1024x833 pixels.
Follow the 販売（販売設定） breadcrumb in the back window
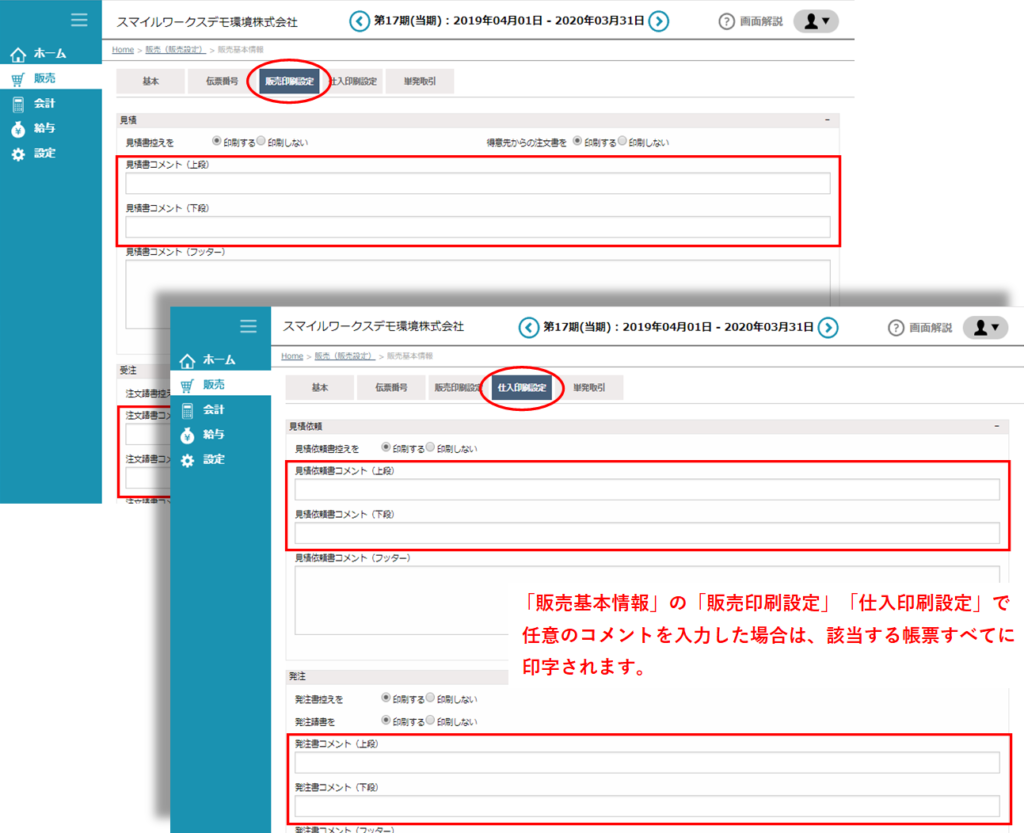coord(175,50)
